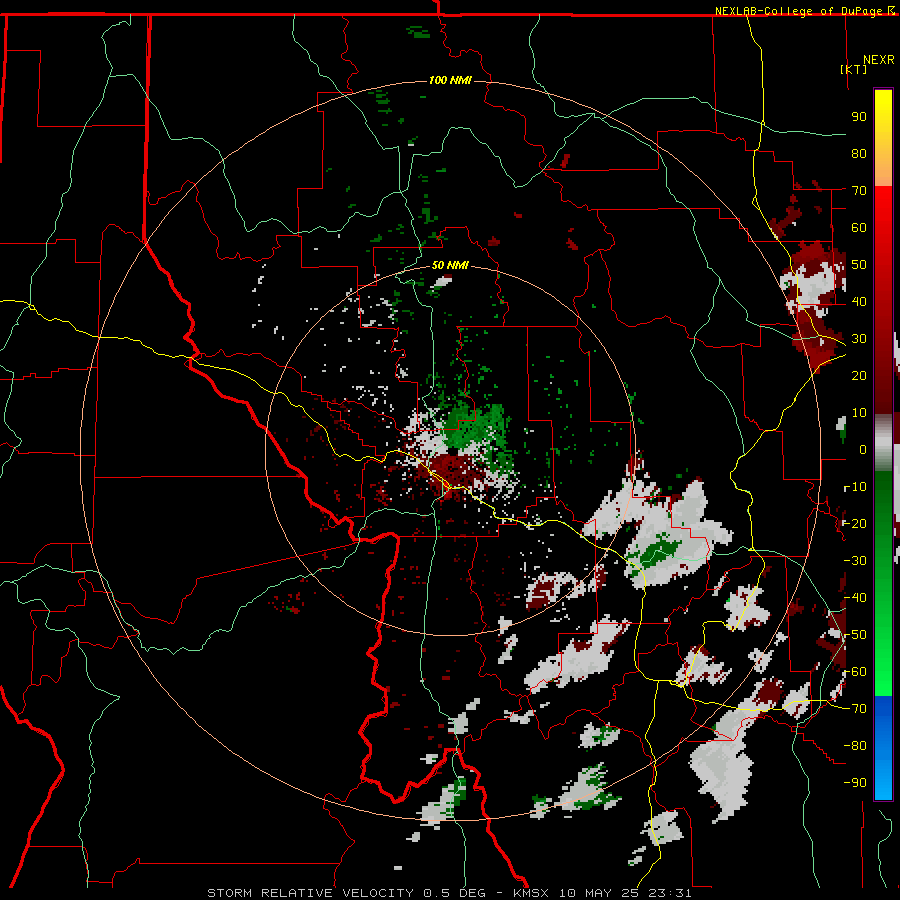Click the -50 value on velocity scale
The width and height of the screenshot is (900, 900).
click(x=855, y=634)
